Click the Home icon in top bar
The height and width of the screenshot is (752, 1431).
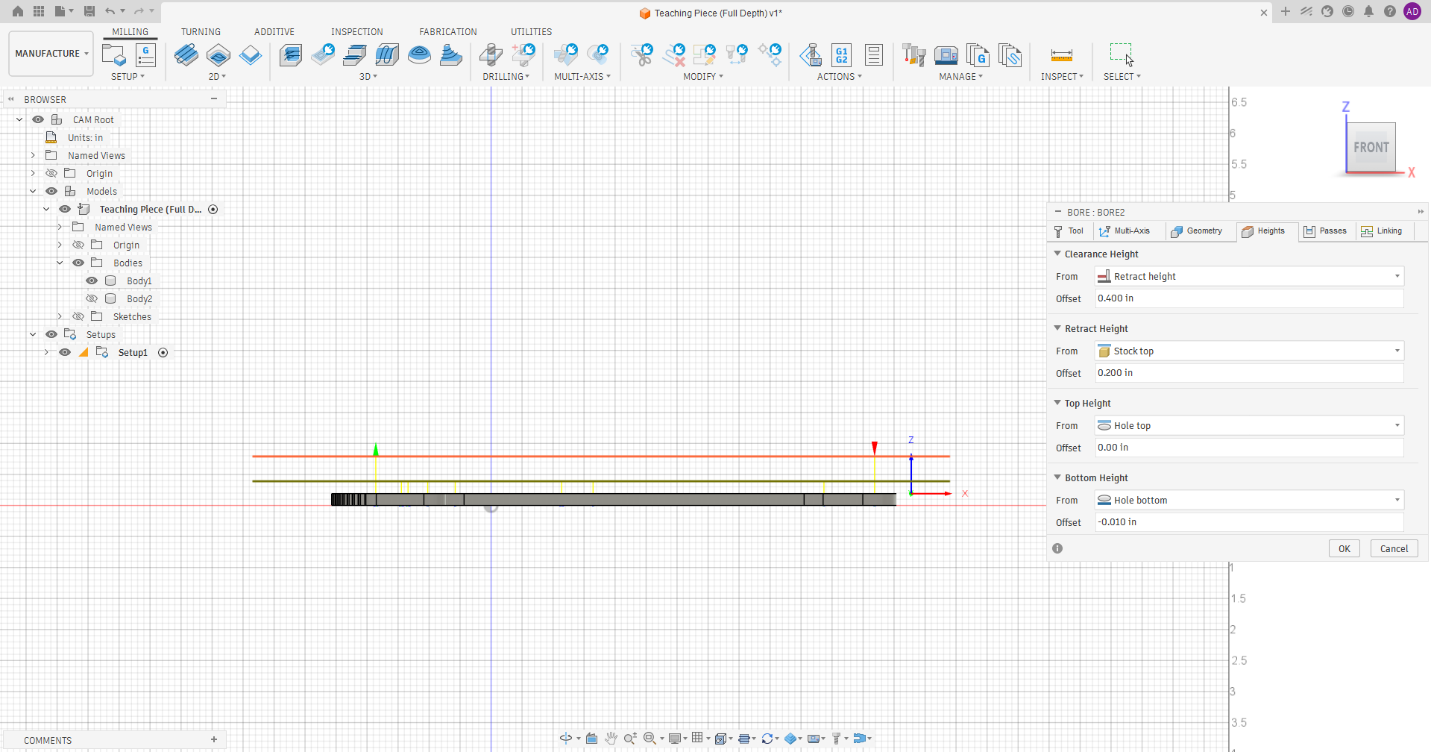17,11
